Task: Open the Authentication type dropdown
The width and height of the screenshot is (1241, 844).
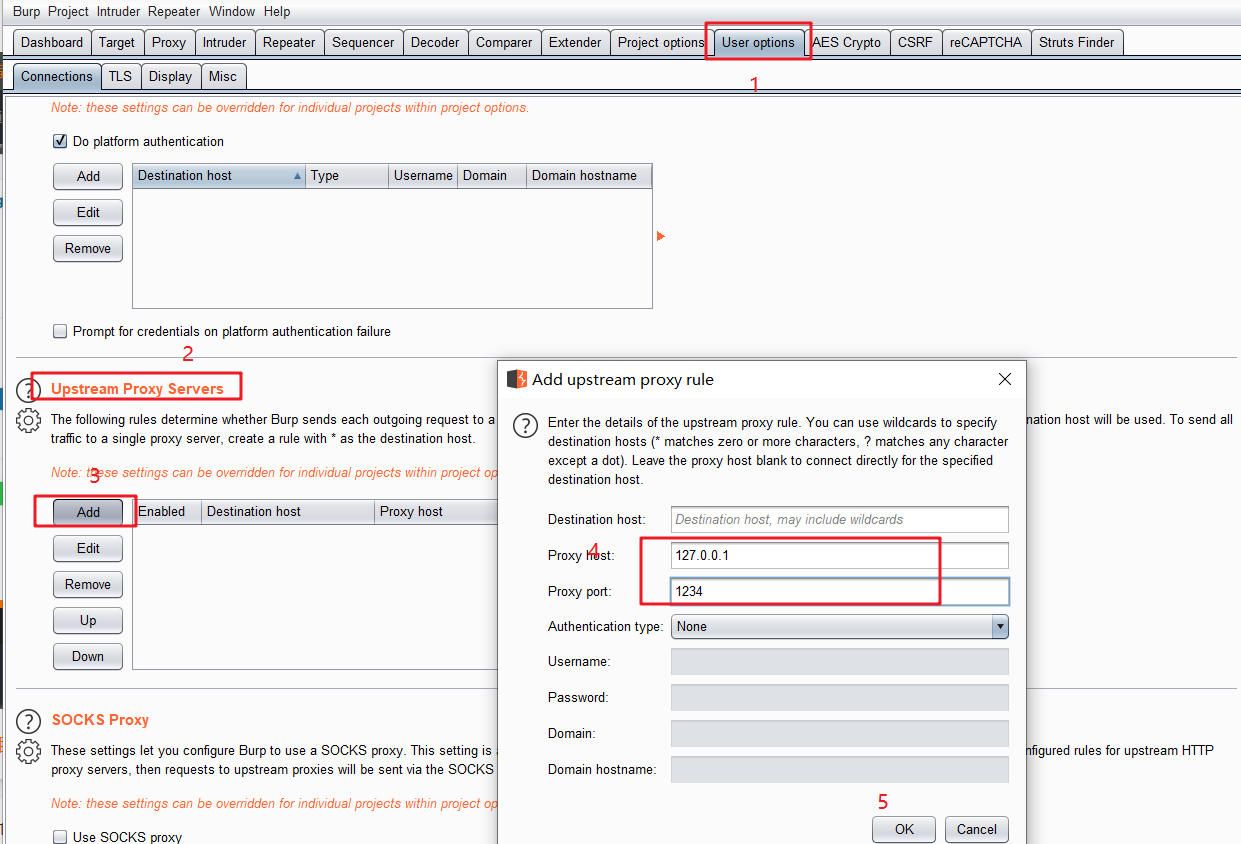Action: 839,627
